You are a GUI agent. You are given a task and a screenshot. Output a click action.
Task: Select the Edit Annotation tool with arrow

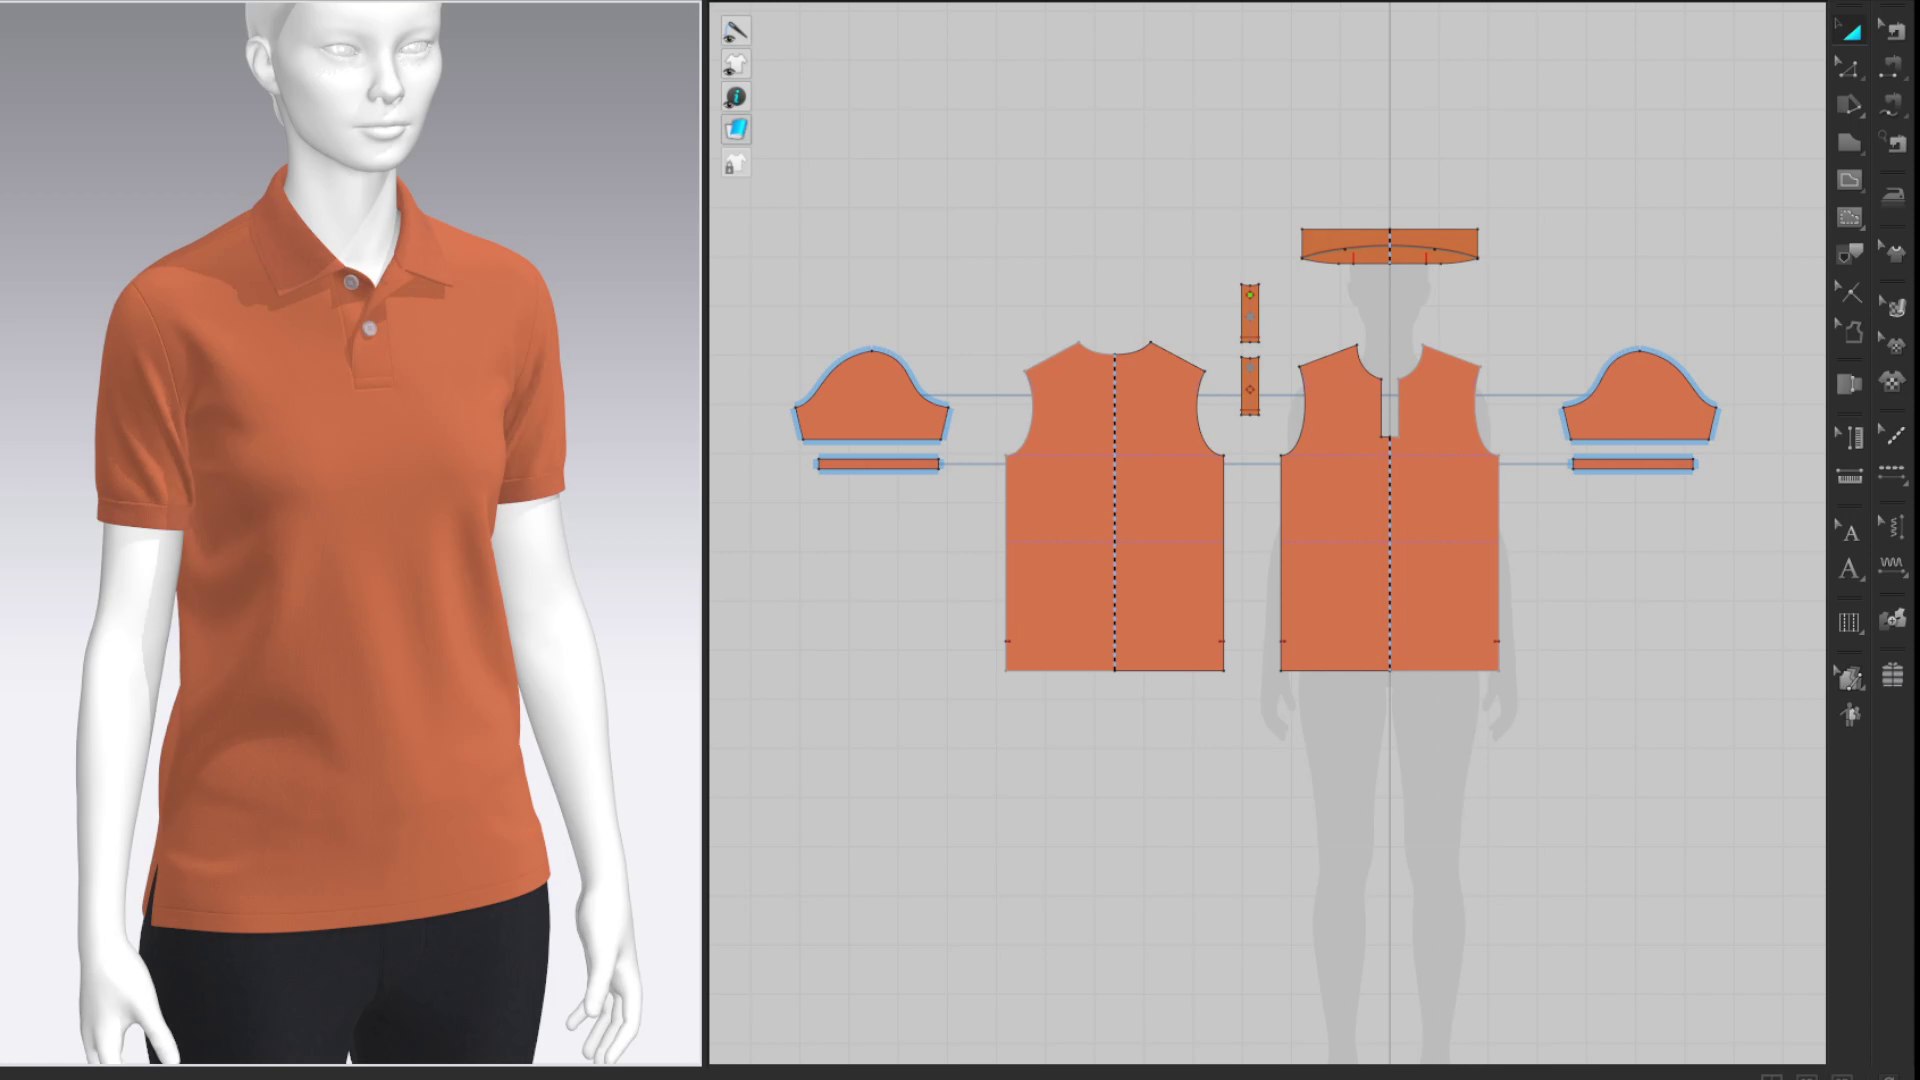pos(1848,530)
